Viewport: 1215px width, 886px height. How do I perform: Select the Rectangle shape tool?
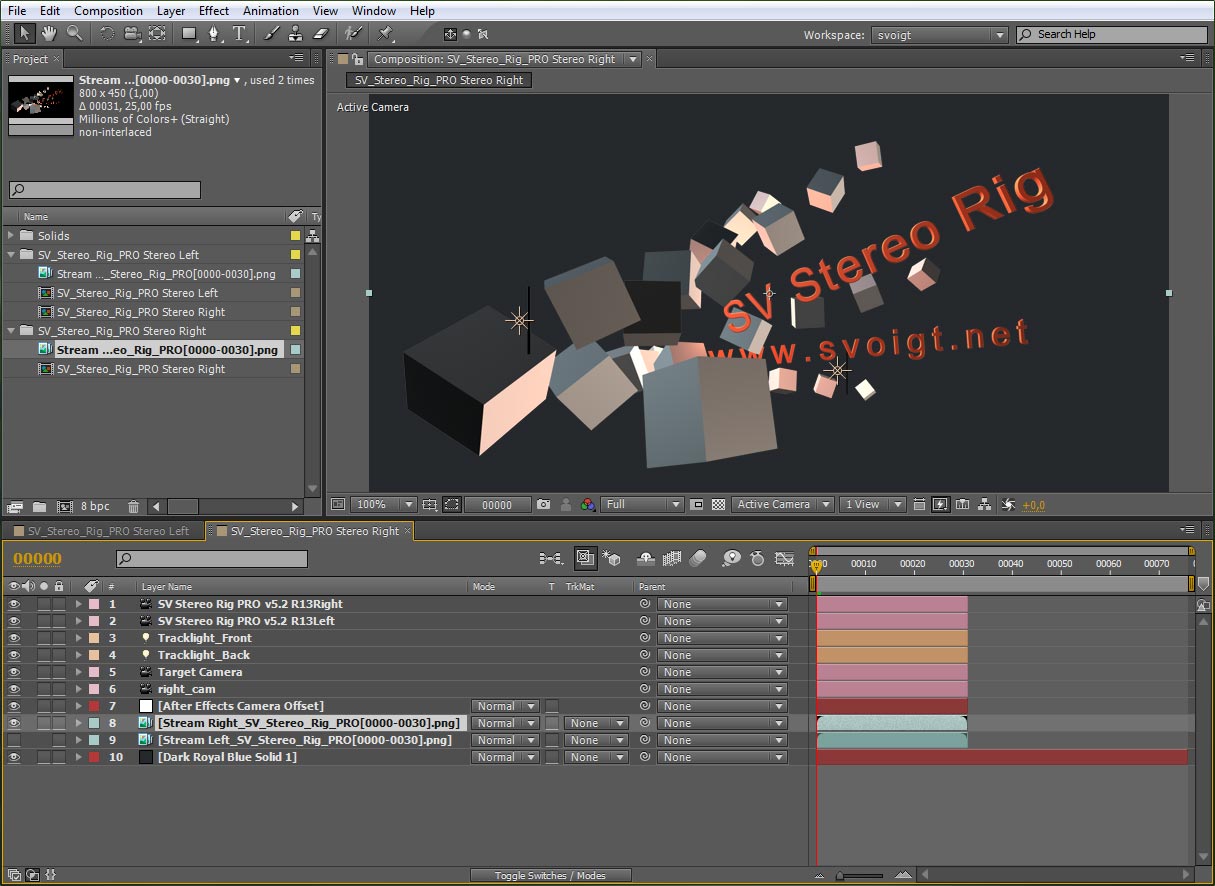[x=189, y=33]
